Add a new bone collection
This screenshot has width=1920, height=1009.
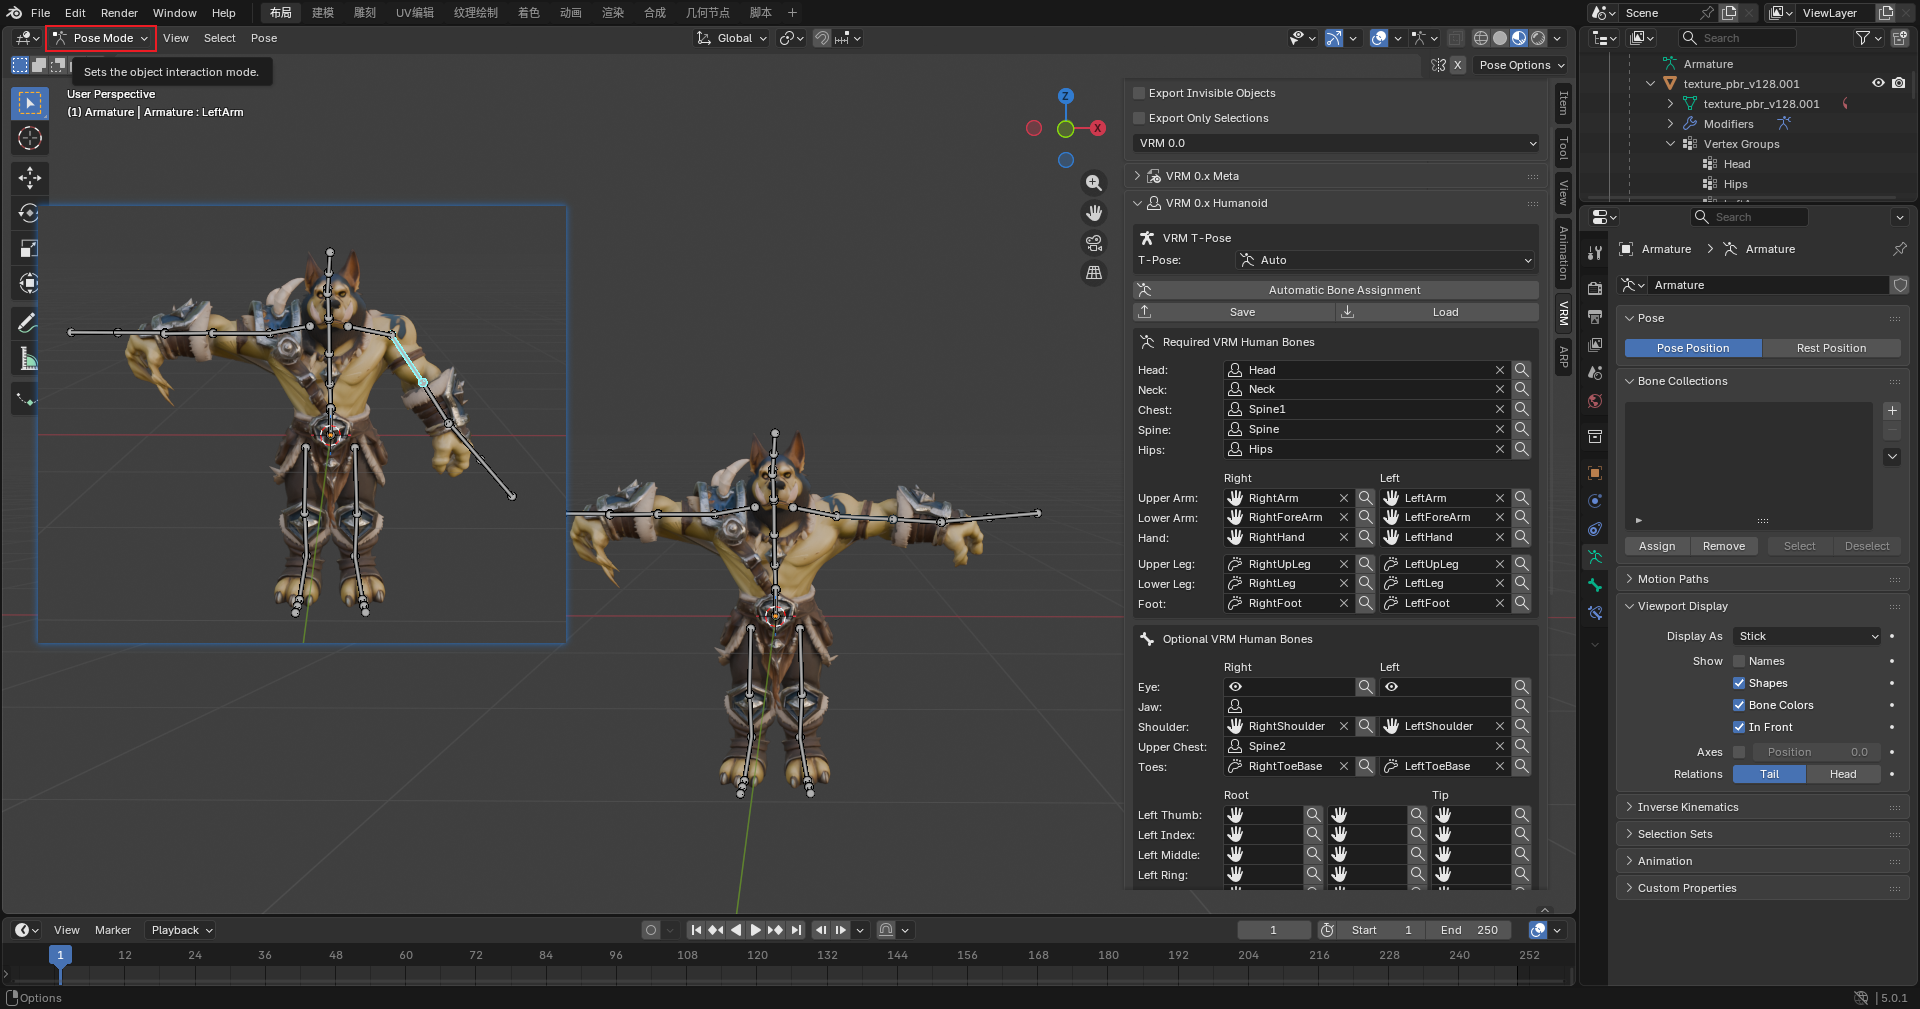tap(1892, 411)
